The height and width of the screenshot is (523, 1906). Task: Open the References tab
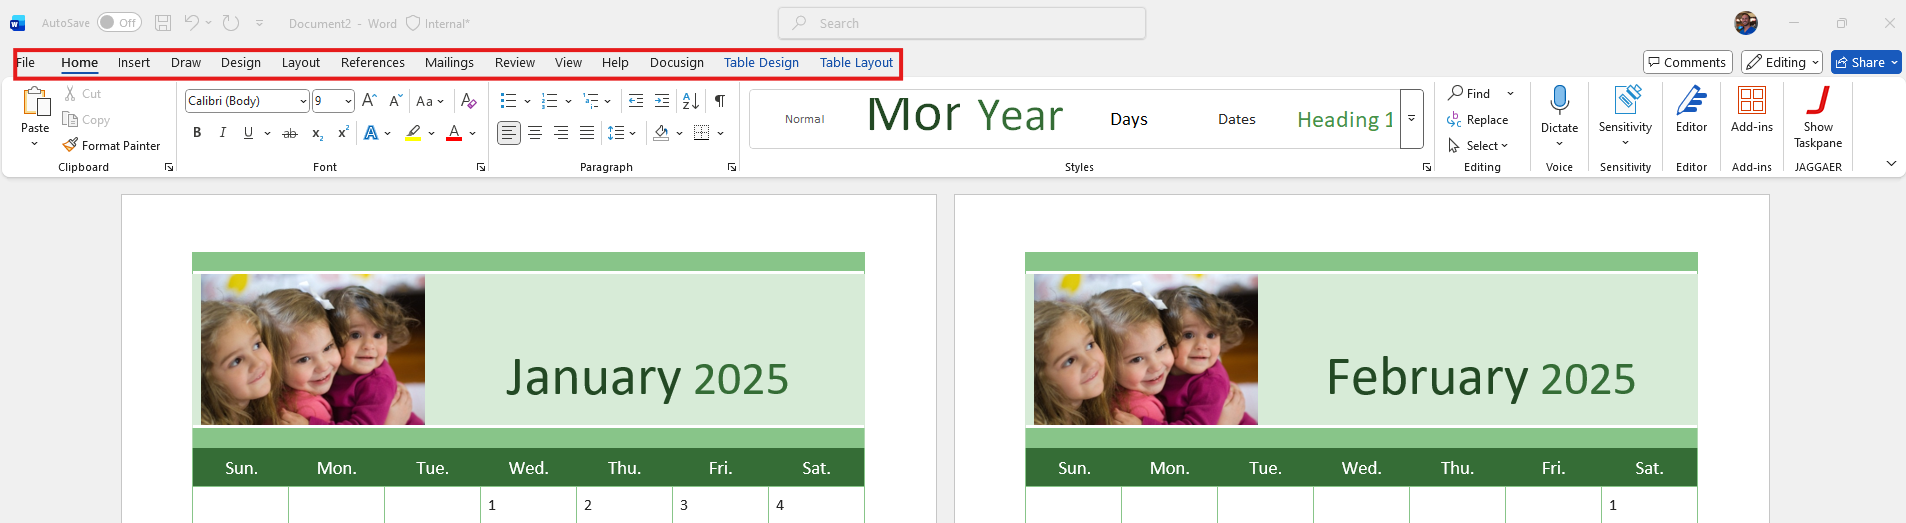tap(373, 62)
